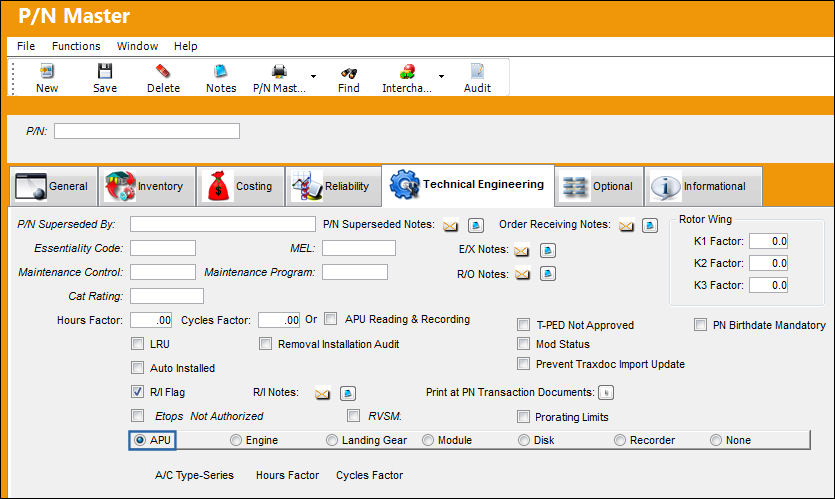
Task: Check the Mod Status checkbox
Action: (523, 343)
